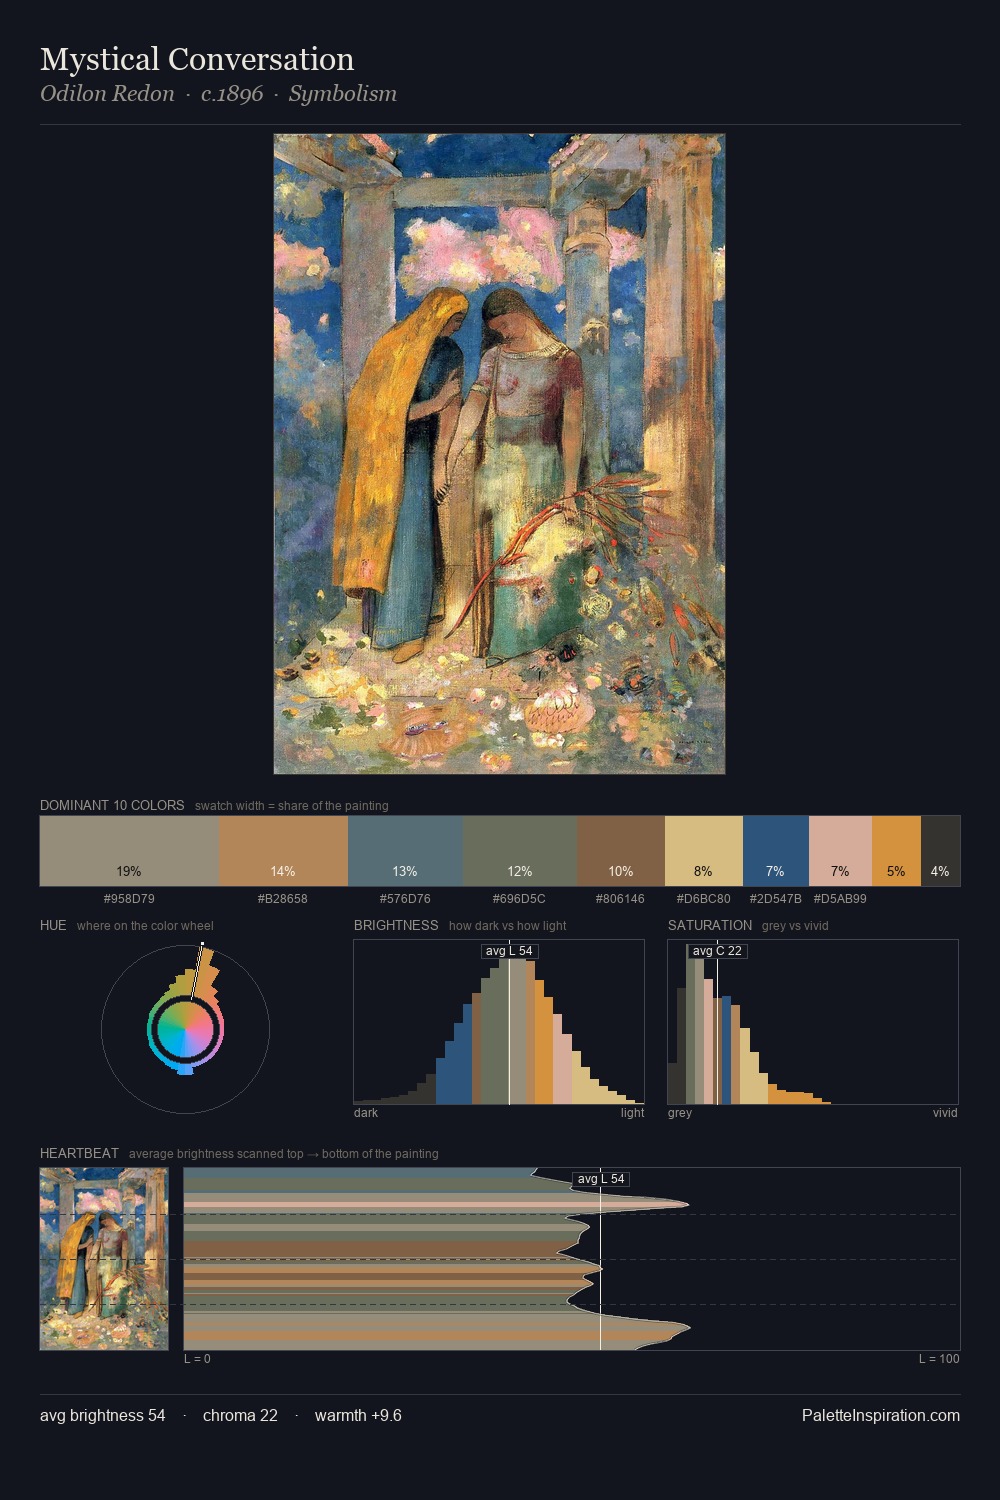Click the hex code #2D547B label
This screenshot has width=1000, height=1500.
[x=776, y=899]
